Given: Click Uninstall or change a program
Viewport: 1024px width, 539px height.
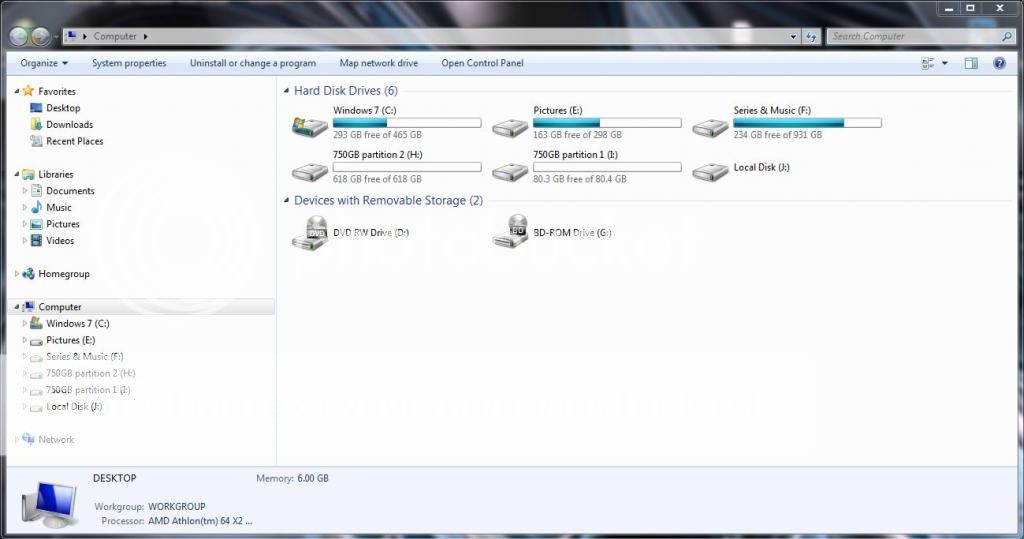Looking at the screenshot, I should click(x=253, y=63).
